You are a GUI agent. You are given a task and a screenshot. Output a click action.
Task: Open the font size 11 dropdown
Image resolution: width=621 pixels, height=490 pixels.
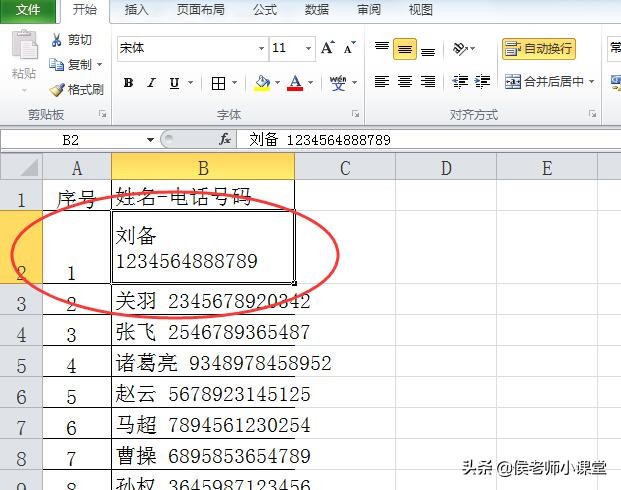coord(308,48)
